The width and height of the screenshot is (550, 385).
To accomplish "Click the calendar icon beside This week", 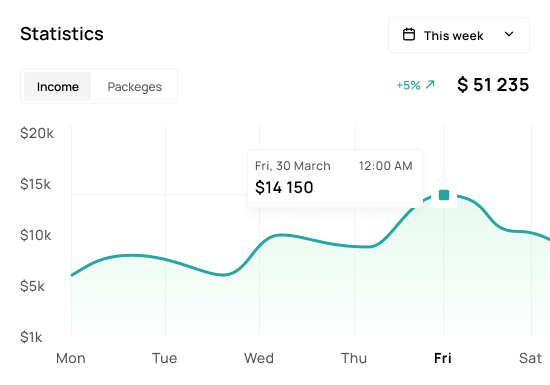I will coord(409,35).
